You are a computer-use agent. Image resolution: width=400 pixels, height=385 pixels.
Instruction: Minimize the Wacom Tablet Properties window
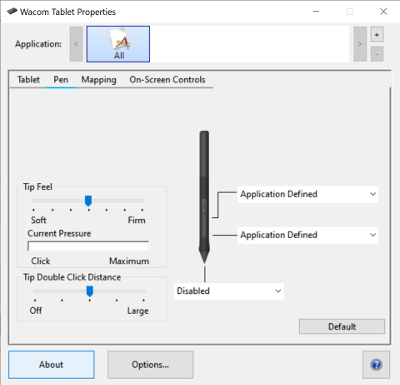coord(316,12)
